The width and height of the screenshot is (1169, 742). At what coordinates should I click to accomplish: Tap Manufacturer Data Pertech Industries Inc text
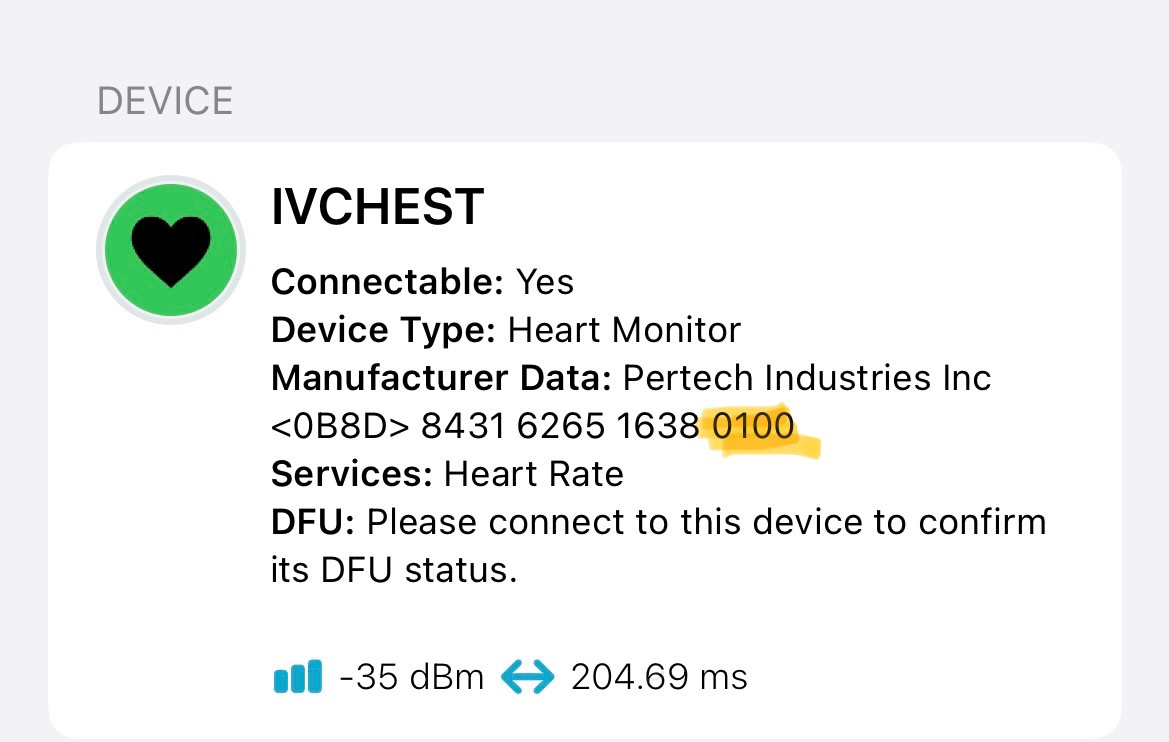pyautogui.click(x=631, y=377)
